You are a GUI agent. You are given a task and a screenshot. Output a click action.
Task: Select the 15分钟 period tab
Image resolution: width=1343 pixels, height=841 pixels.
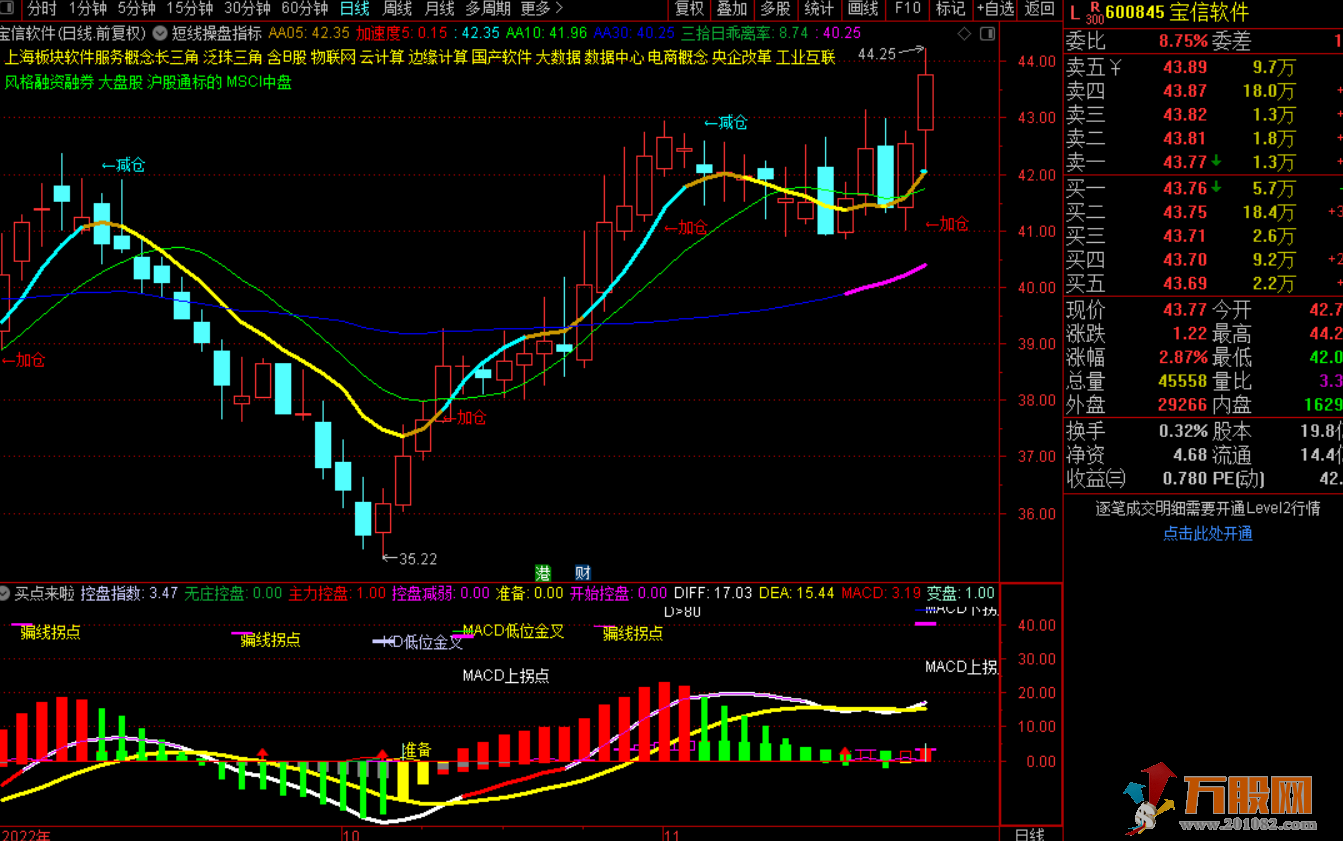pyautogui.click(x=189, y=9)
